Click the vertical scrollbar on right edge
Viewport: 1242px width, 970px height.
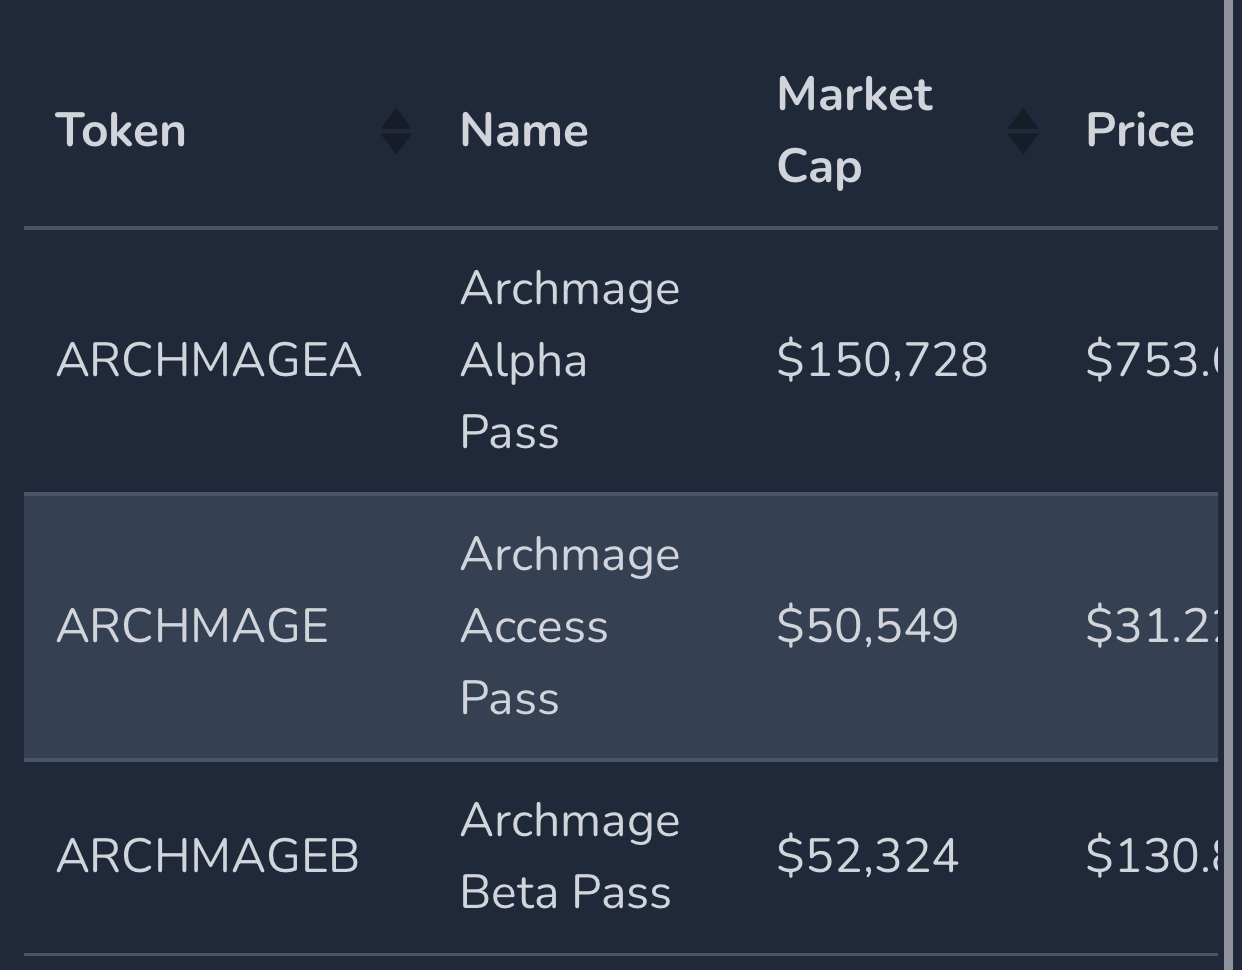click(x=1229, y=485)
